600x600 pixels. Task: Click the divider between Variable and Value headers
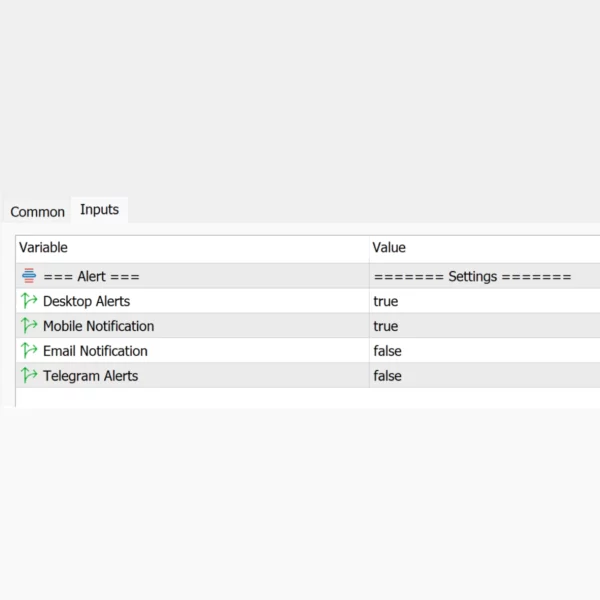369,248
